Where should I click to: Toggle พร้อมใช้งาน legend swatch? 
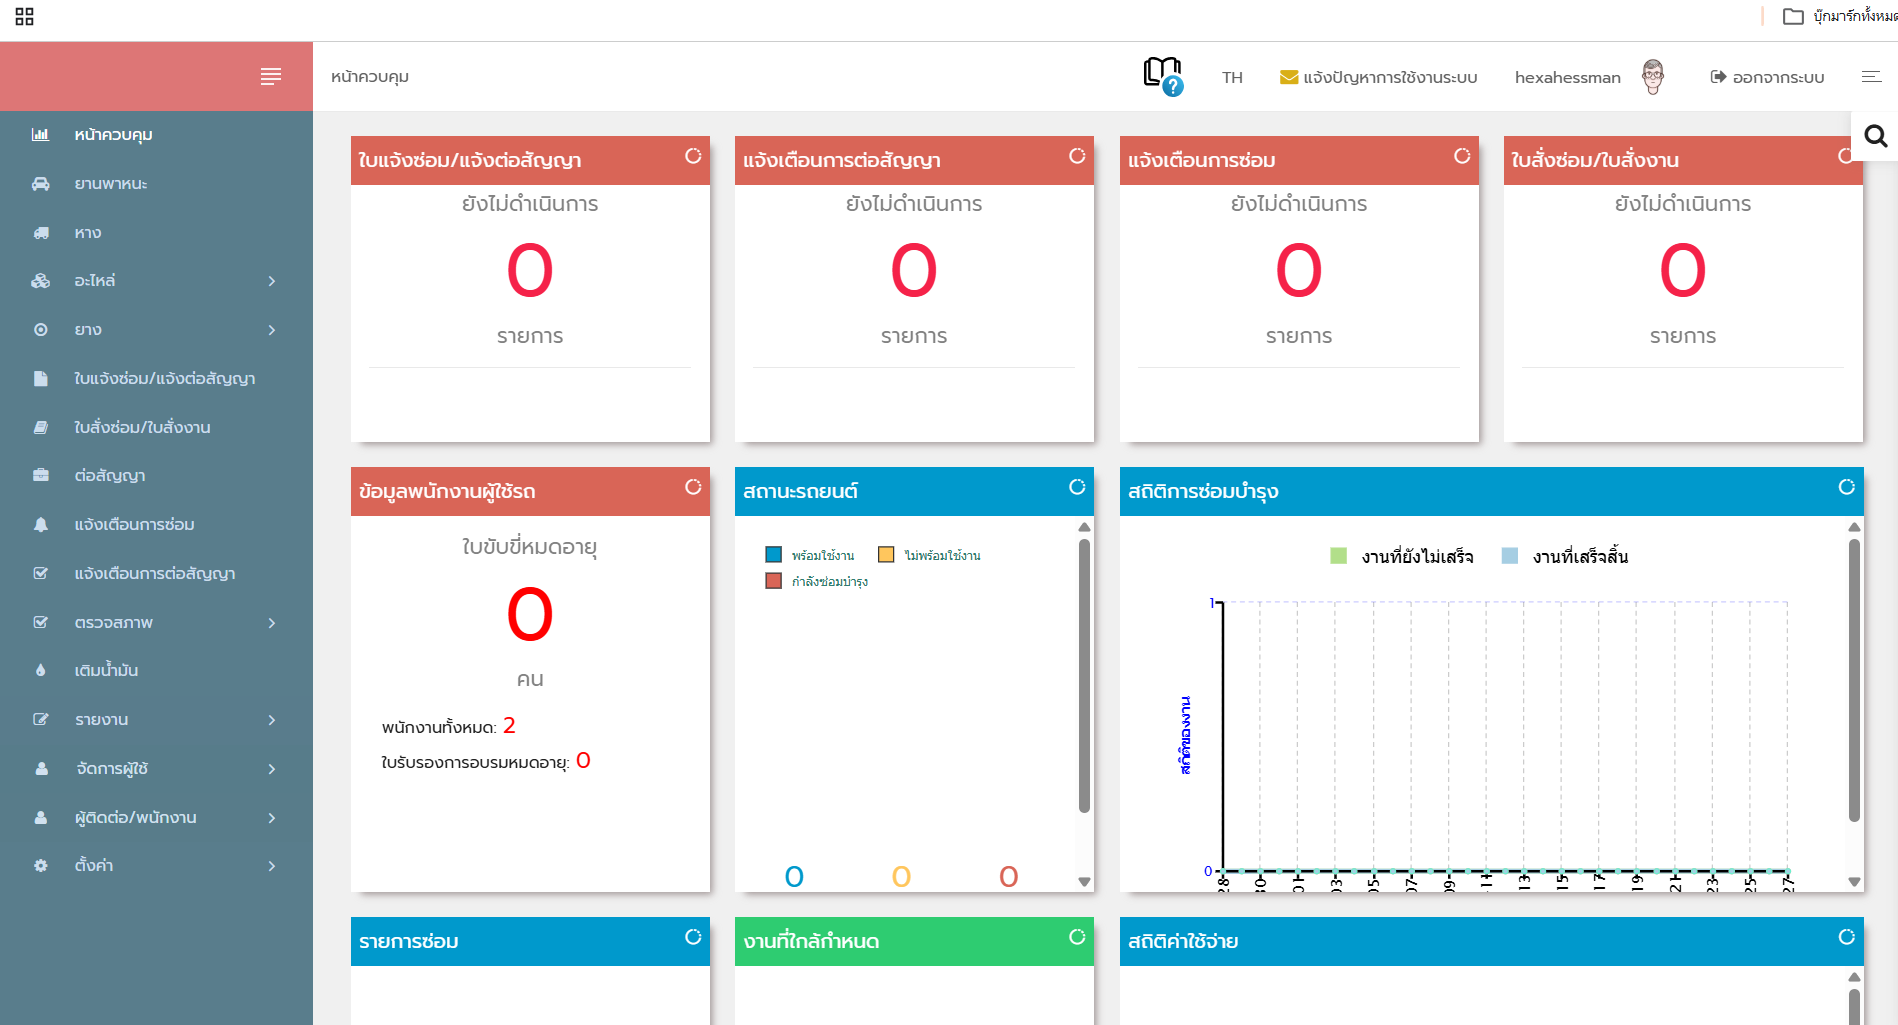(773, 555)
